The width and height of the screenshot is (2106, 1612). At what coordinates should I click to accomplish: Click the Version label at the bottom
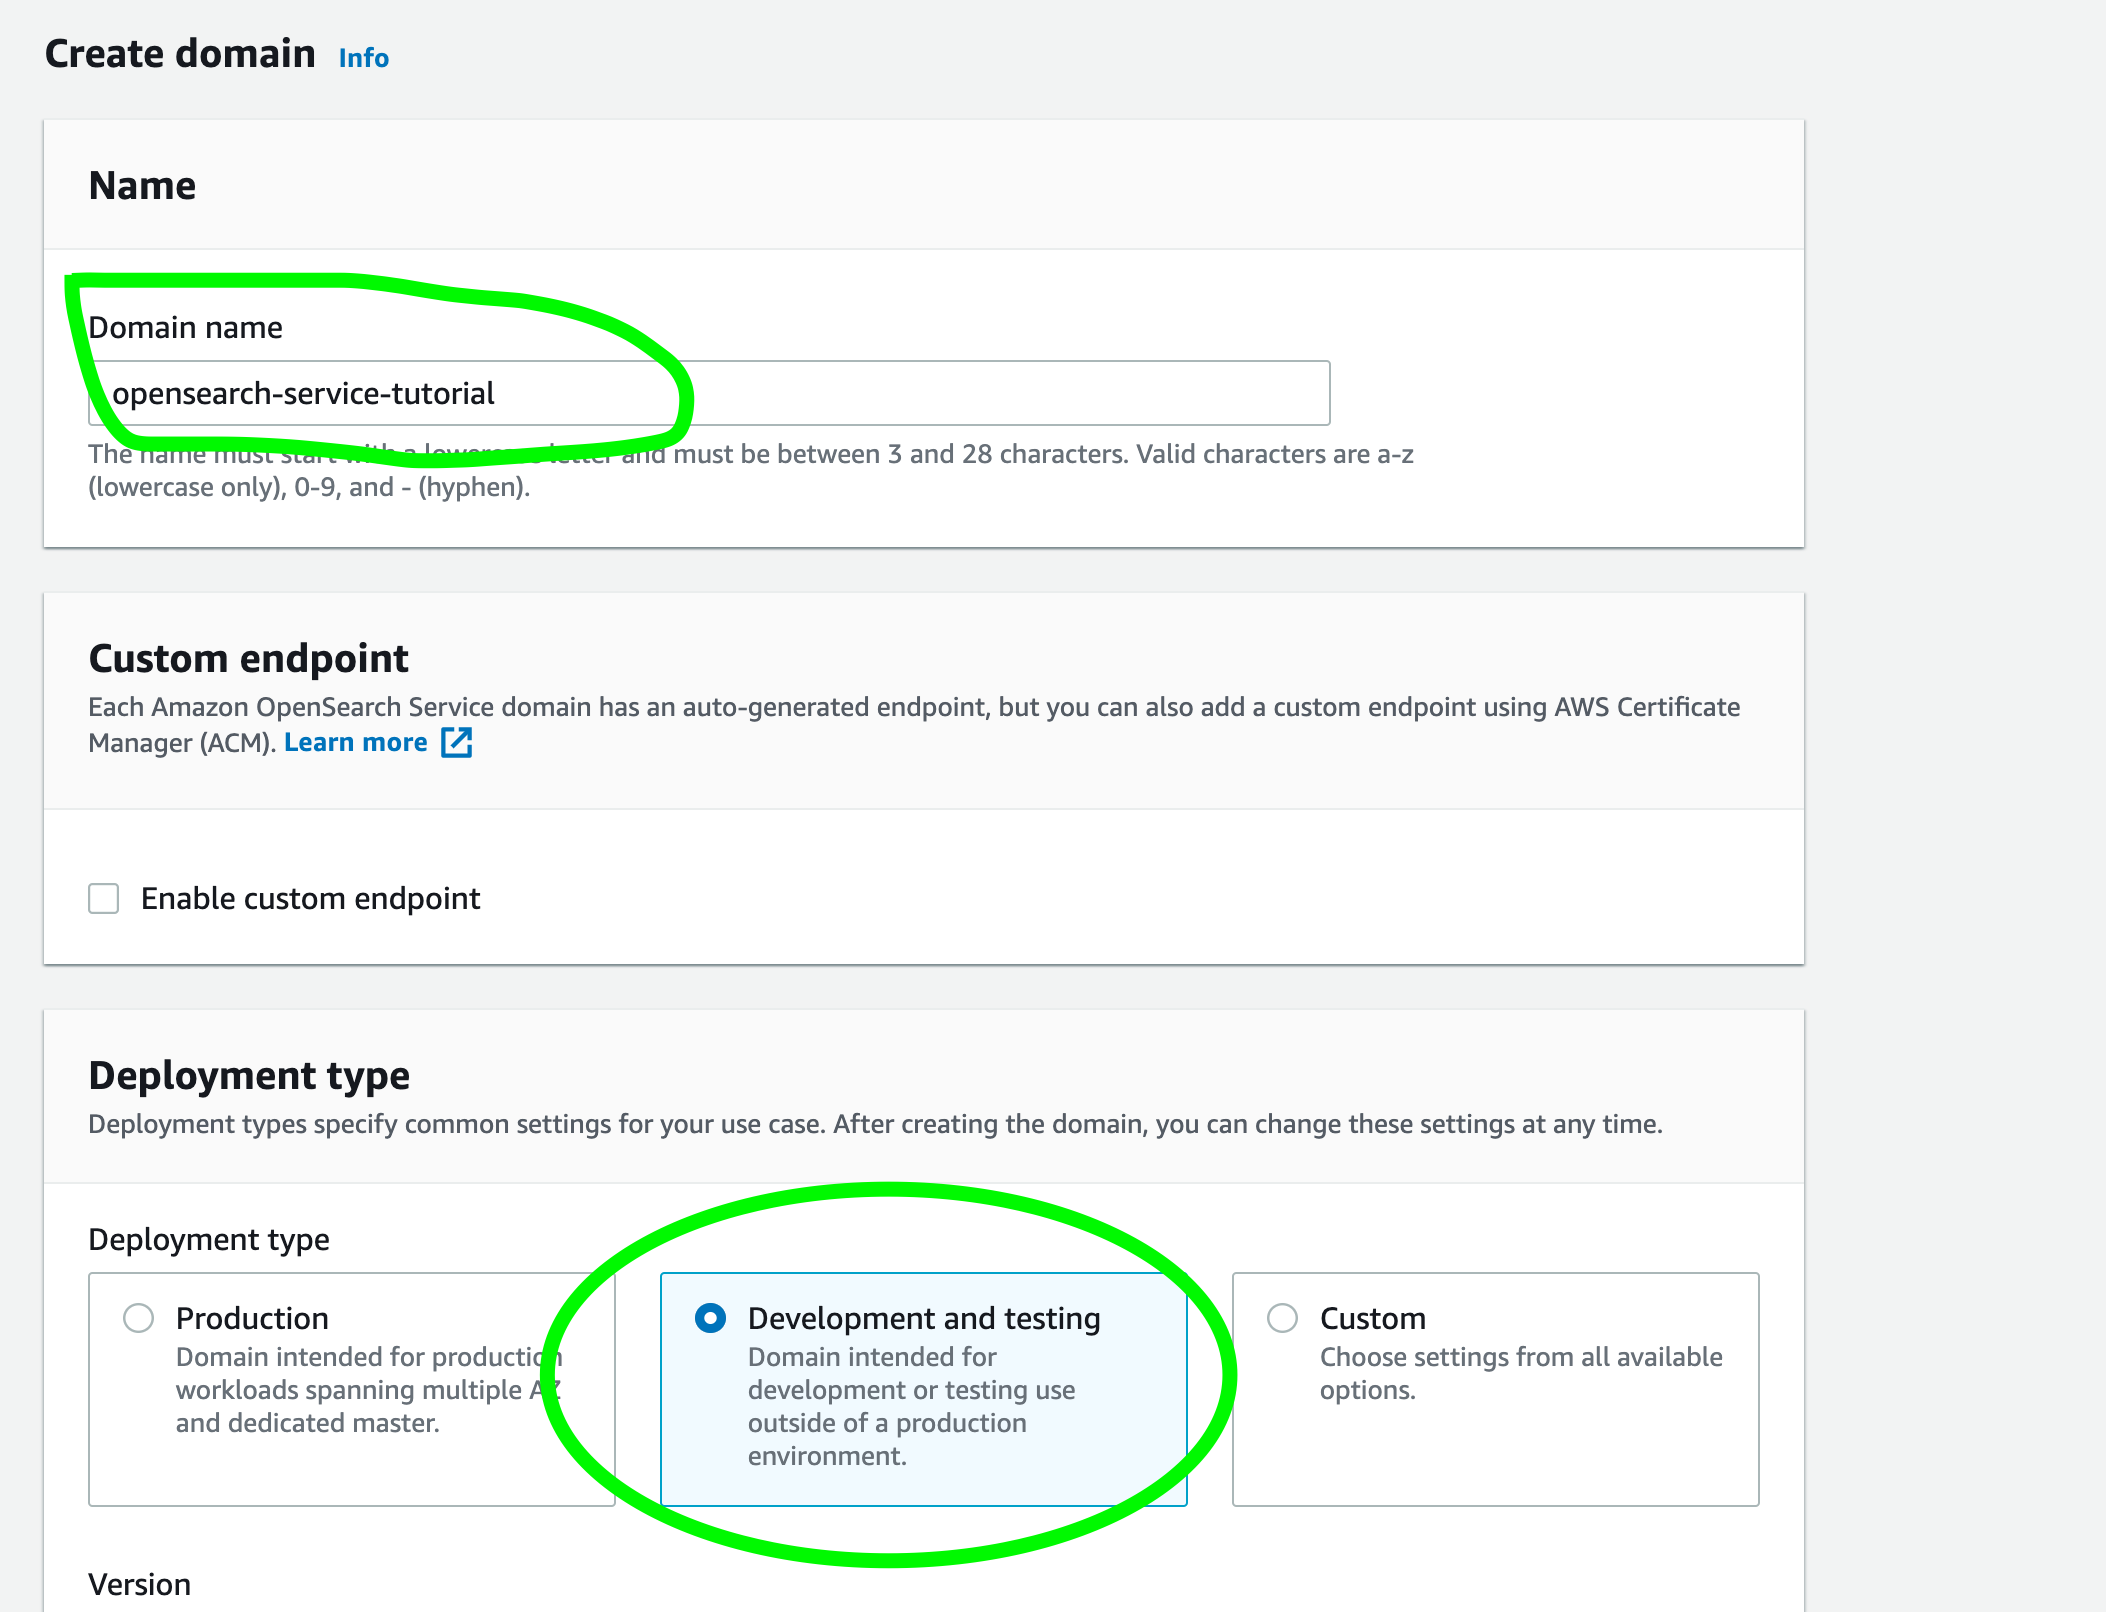point(139,1585)
